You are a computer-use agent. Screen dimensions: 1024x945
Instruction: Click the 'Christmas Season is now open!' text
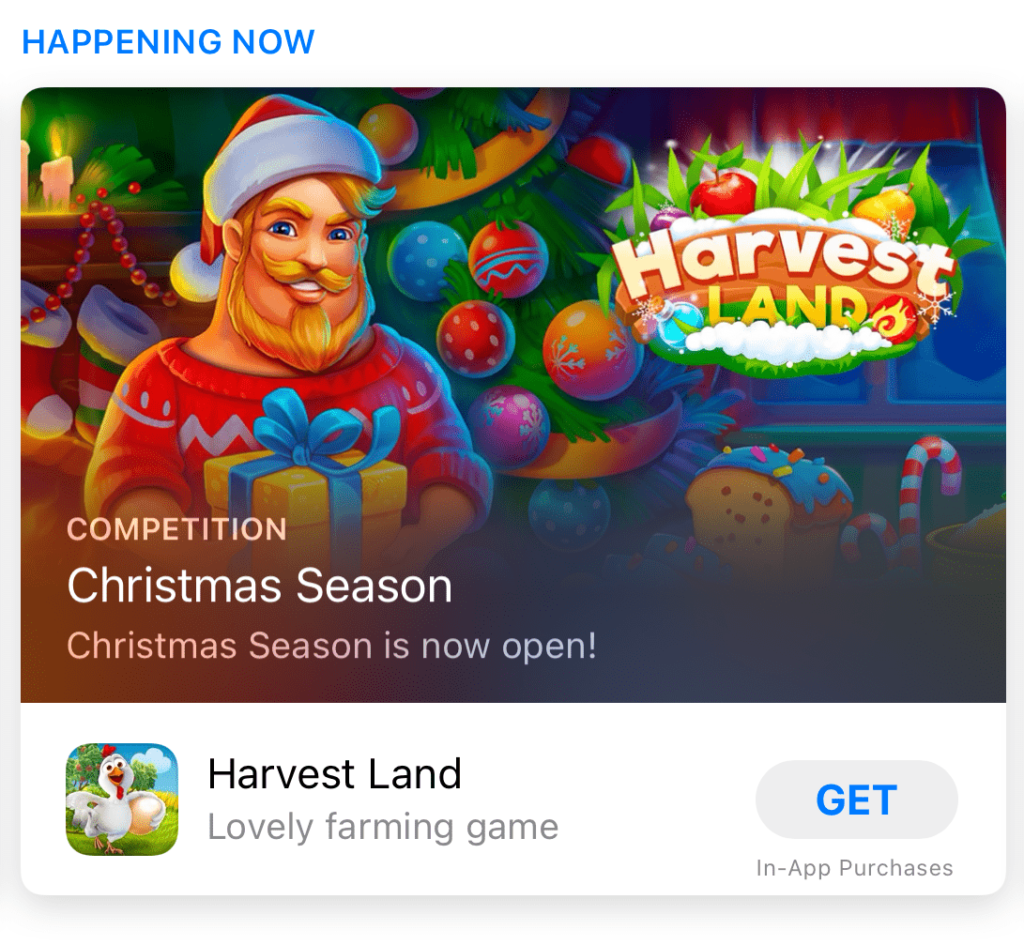click(332, 646)
